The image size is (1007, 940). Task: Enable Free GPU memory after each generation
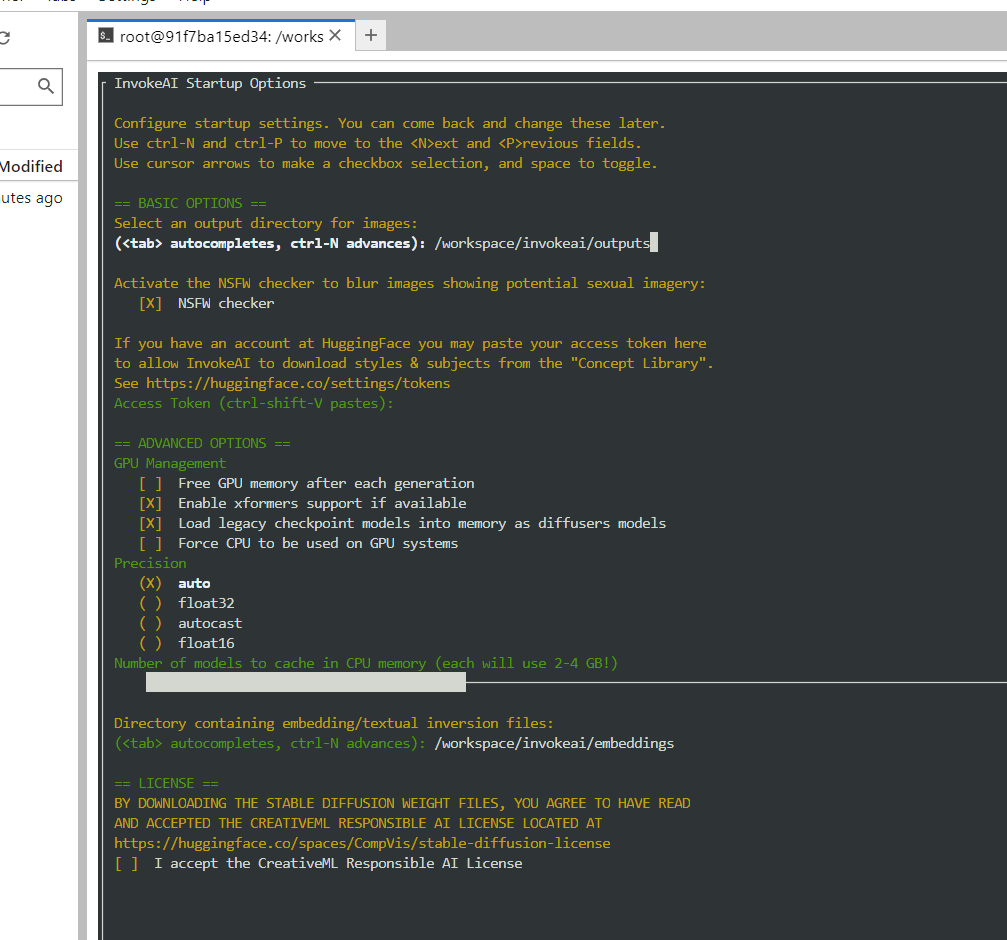[150, 483]
